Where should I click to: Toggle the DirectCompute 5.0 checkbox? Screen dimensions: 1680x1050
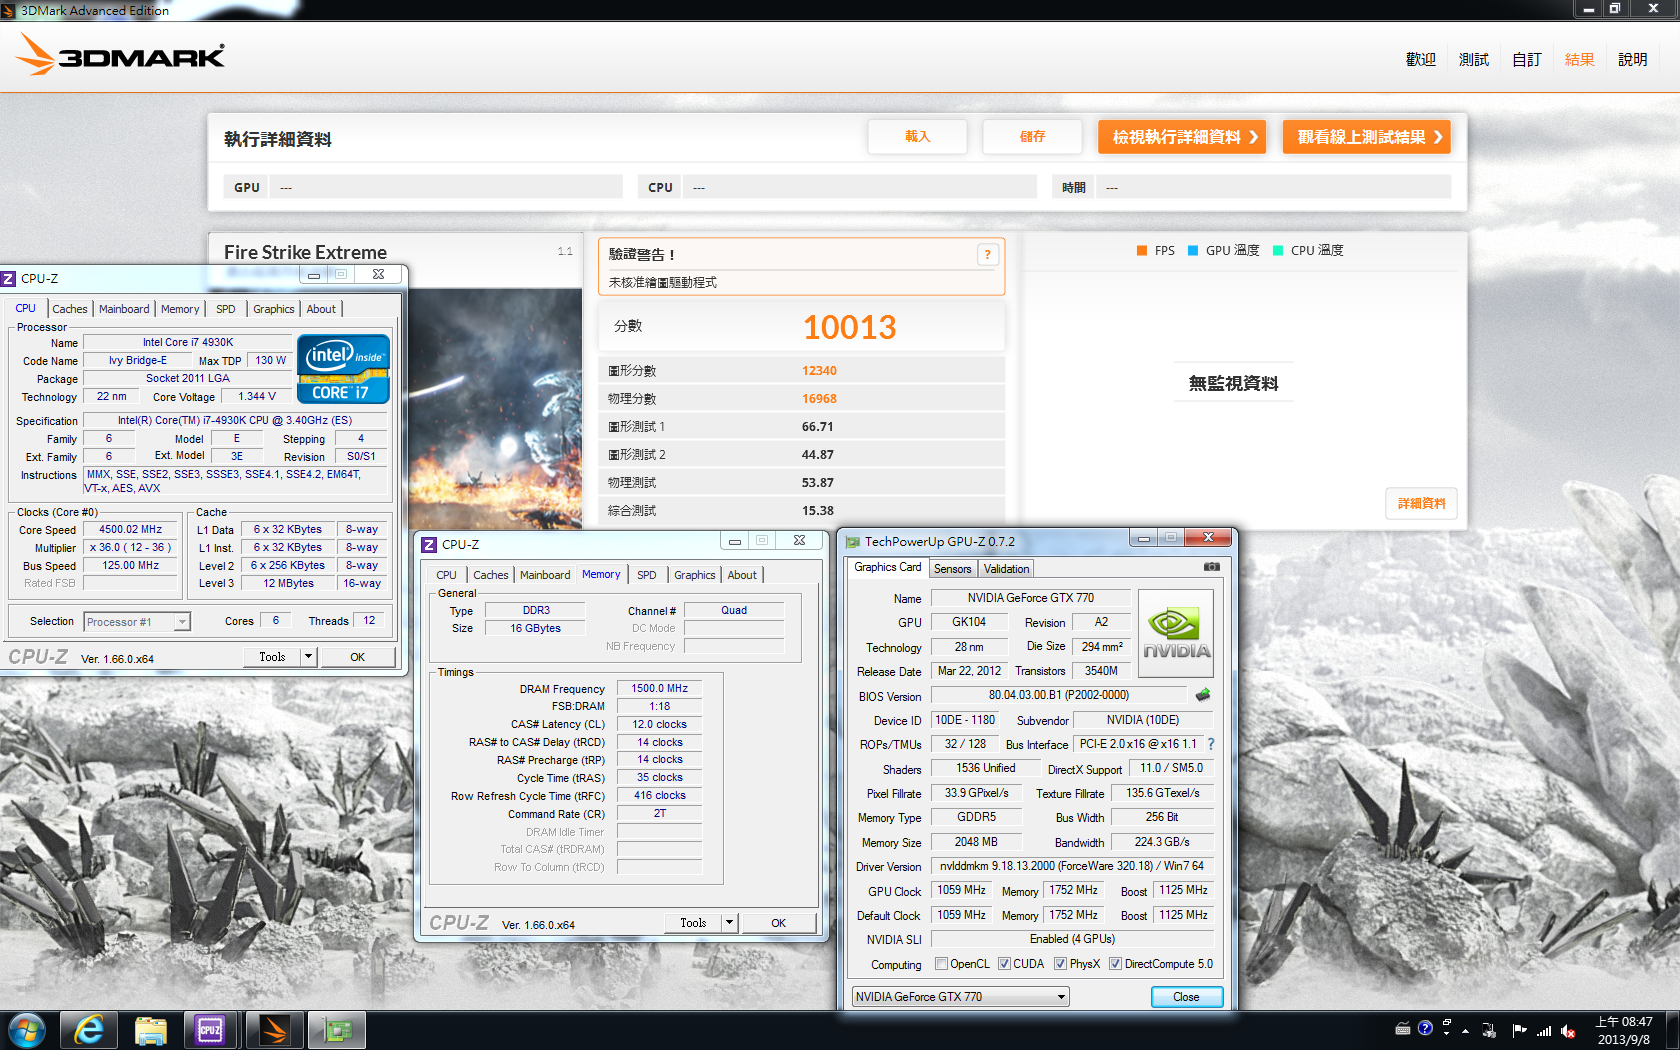(1115, 964)
